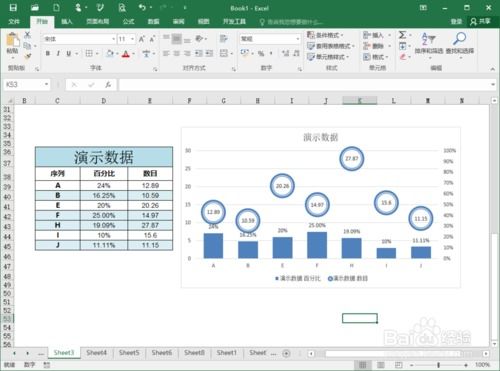Click the Sign in button
Image resolution: width=500 pixels, height=371 pixels.
click(456, 22)
